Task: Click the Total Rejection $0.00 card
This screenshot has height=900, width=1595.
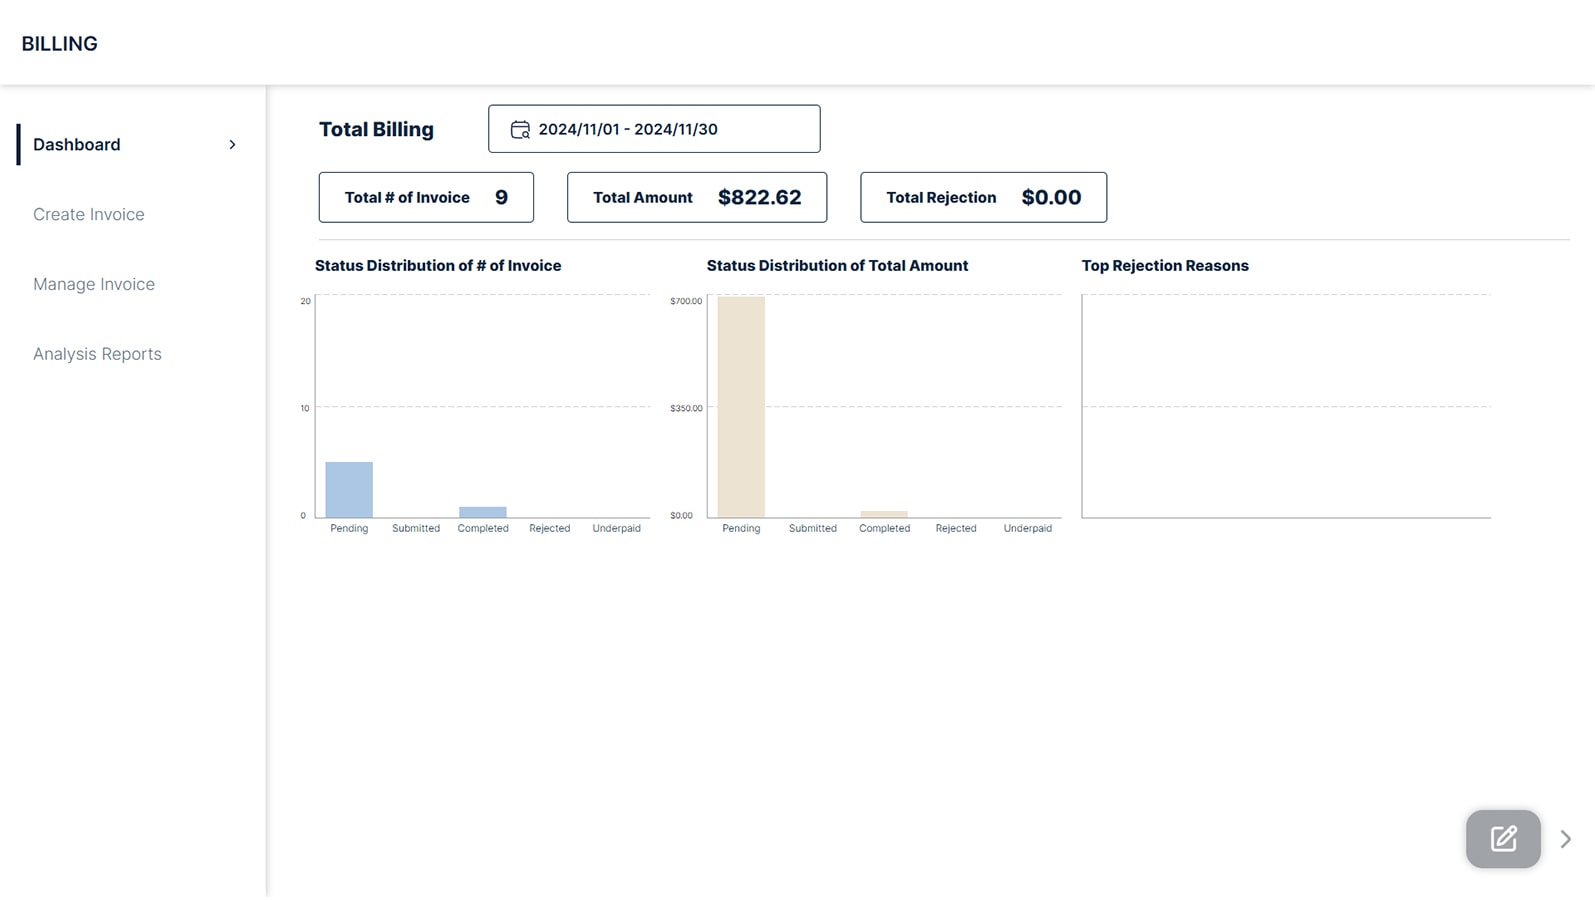Action: coord(983,197)
